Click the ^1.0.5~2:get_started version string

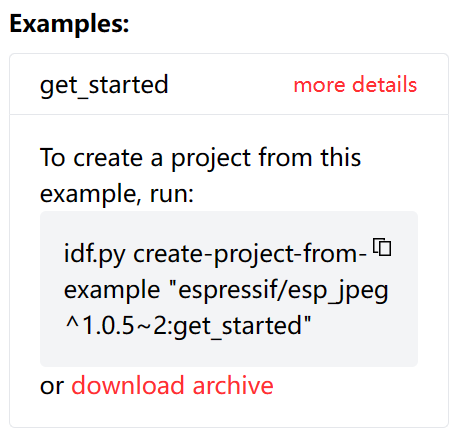click(188, 326)
